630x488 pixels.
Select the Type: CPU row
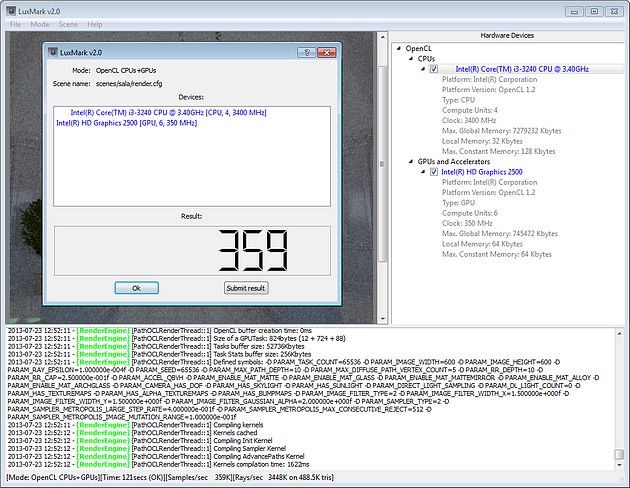tap(458, 100)
